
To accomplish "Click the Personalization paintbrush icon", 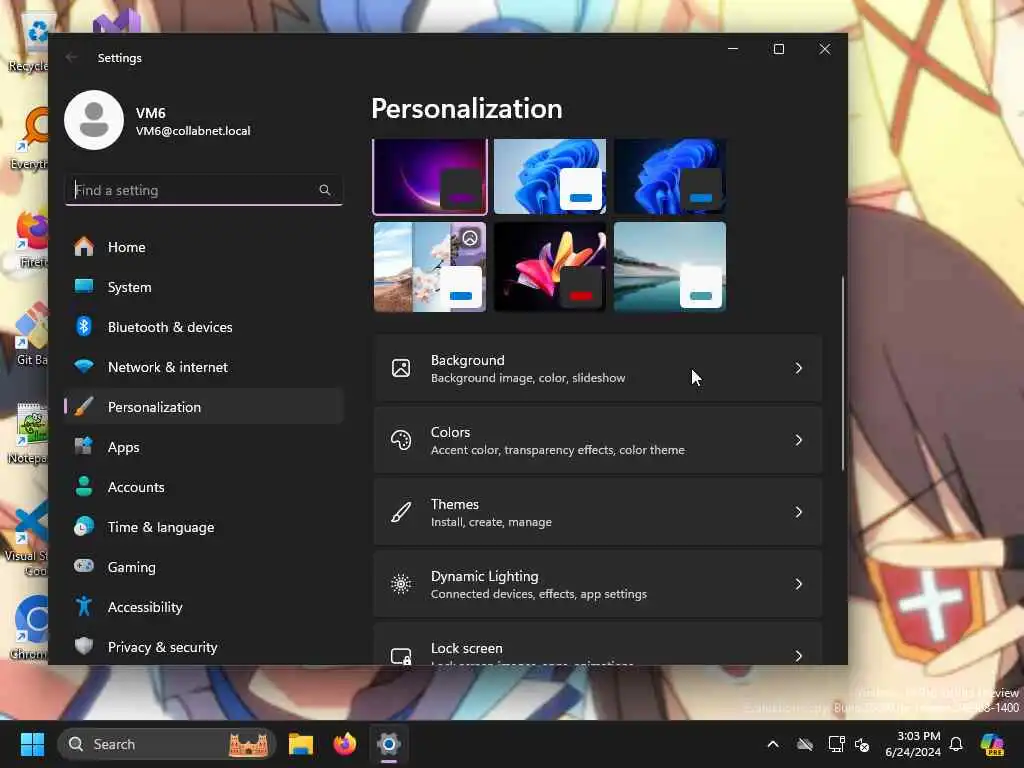I will click(84, 406).
